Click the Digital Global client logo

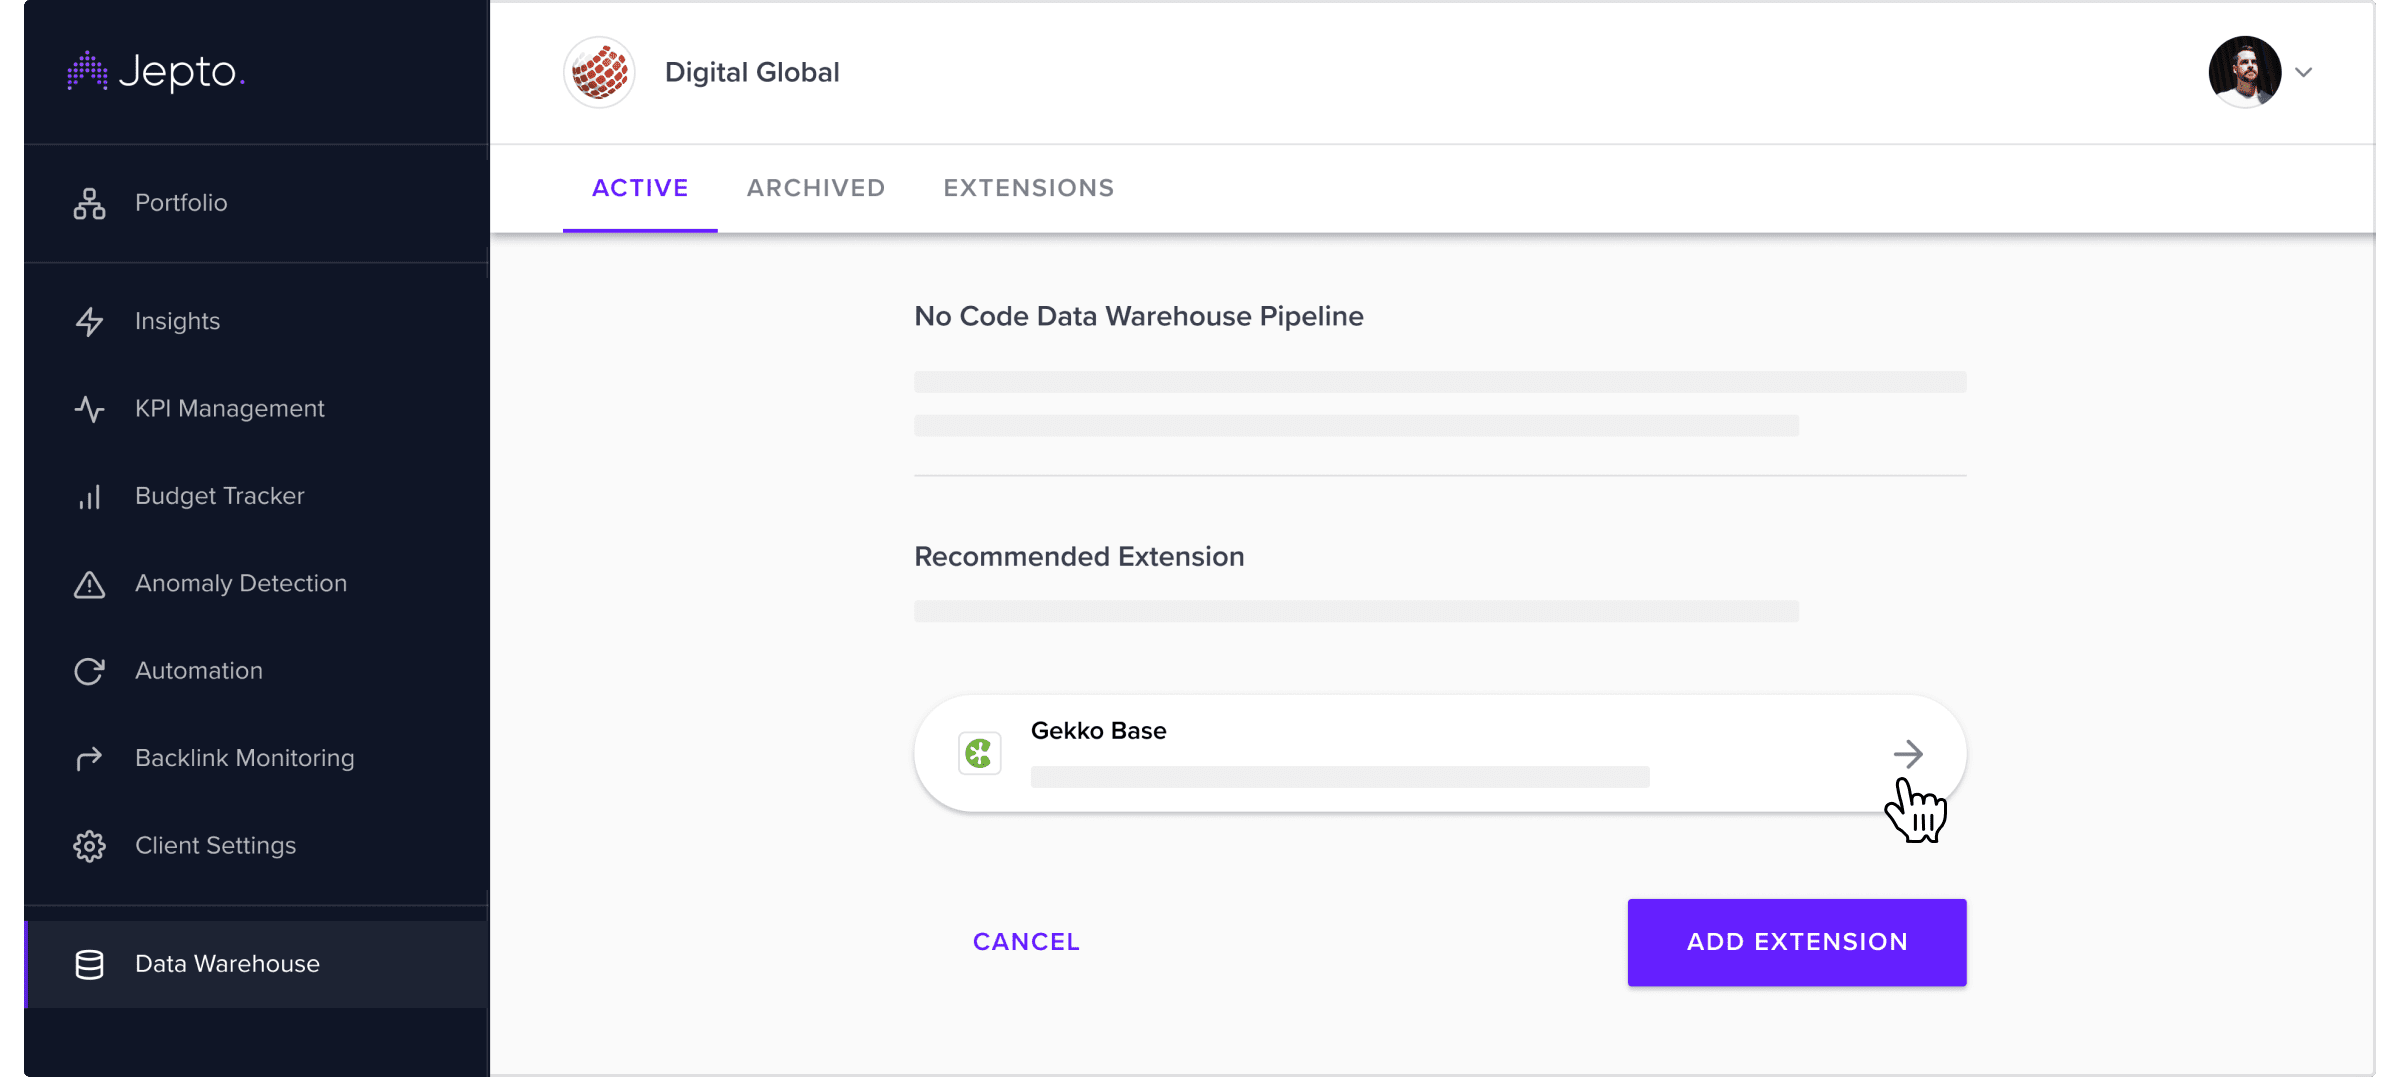[x=600, y=72]
